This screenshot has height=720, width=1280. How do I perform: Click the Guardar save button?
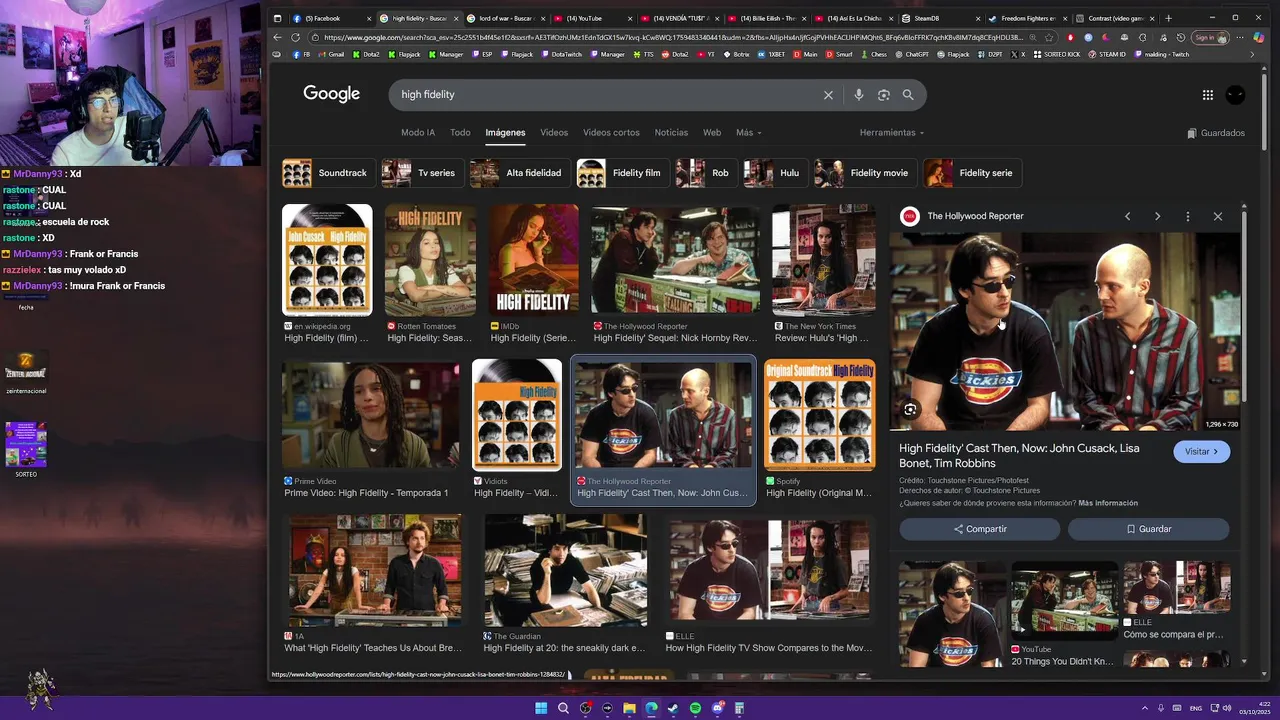tap(1149, 529)
